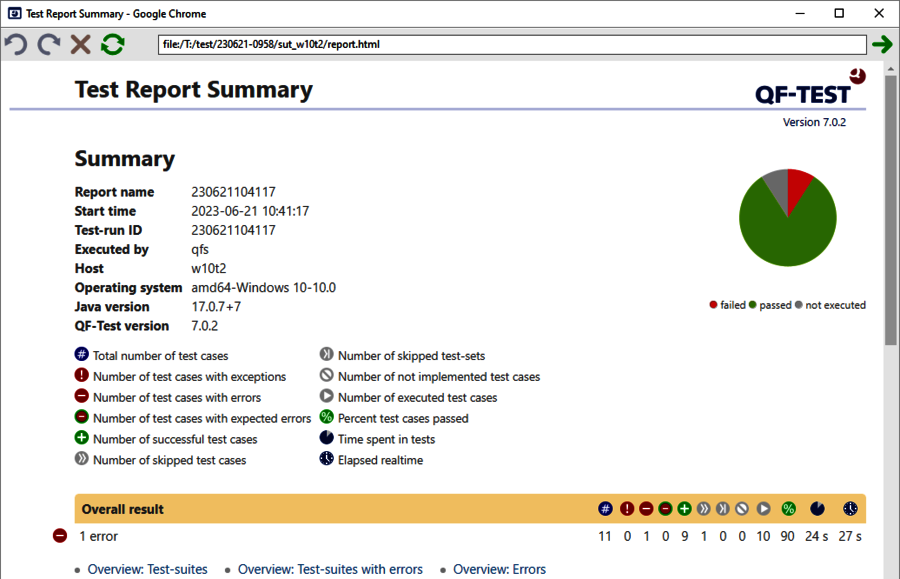900x579 pixels.
Task: Click the green go arrow beside address bar
Action: point(881,44)
